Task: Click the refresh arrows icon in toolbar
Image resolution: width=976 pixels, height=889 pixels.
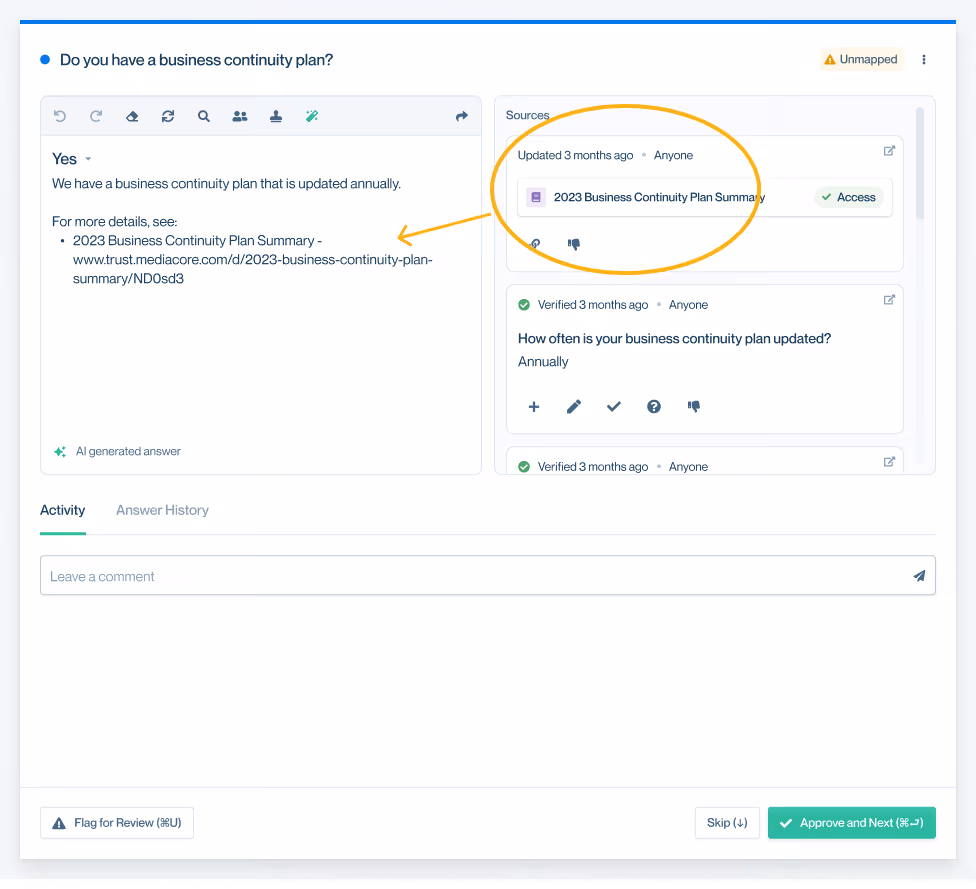Action: point(168,116)
